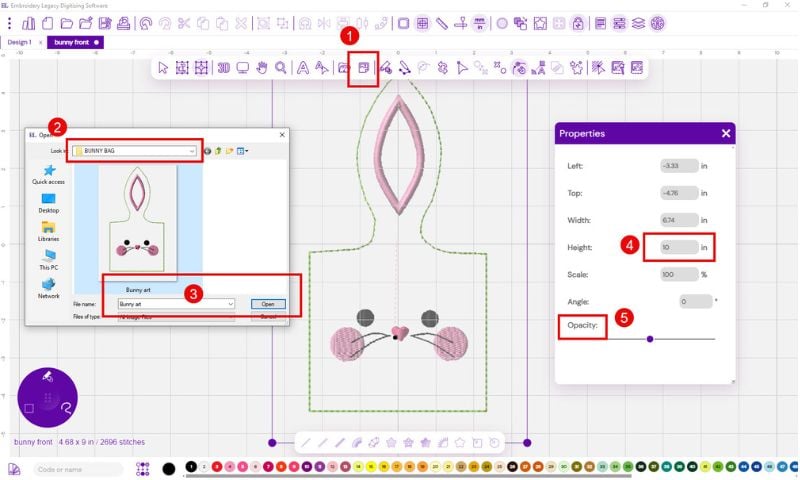Select the Zoom magnifier tool
The width and height of the screenshot is (800, 480).
tap(281, 68)
